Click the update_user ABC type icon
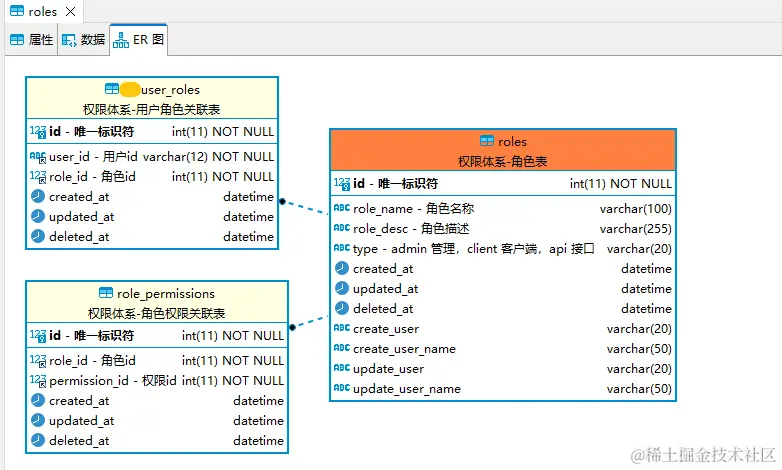The width and height of the screenshot is (782, 470). [342, 368]
